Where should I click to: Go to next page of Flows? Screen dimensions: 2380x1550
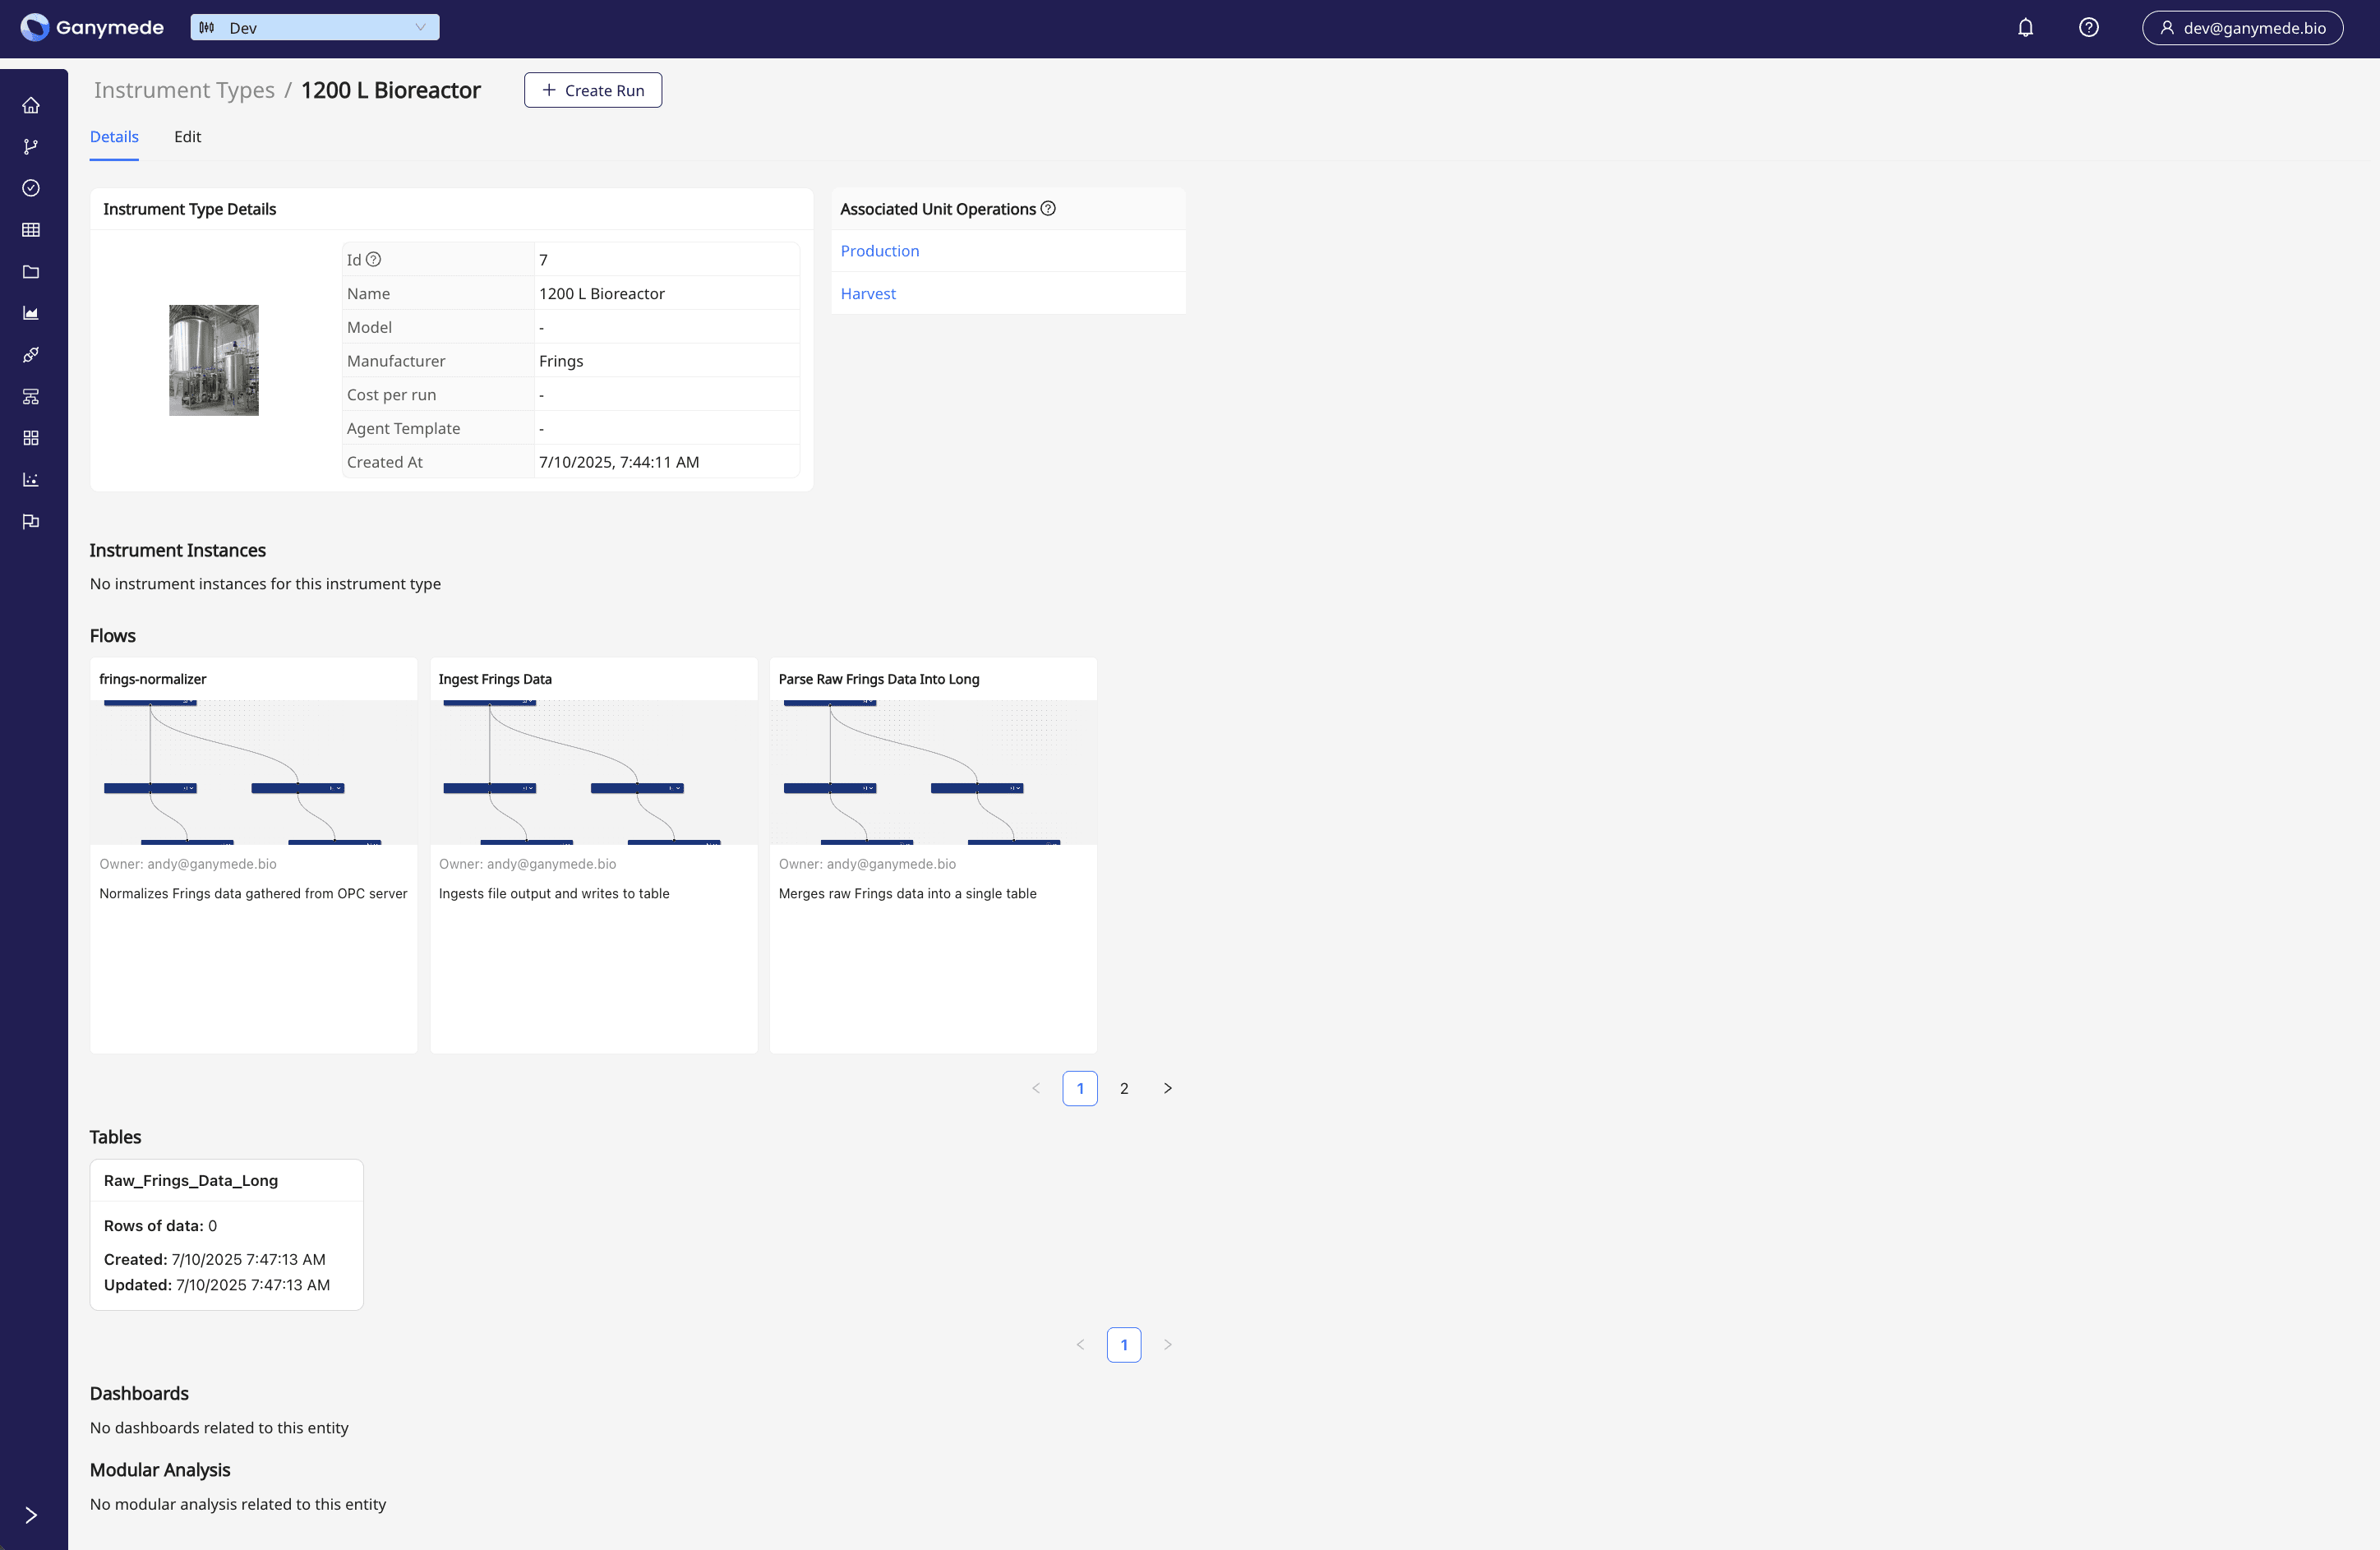[1167, 1088]
